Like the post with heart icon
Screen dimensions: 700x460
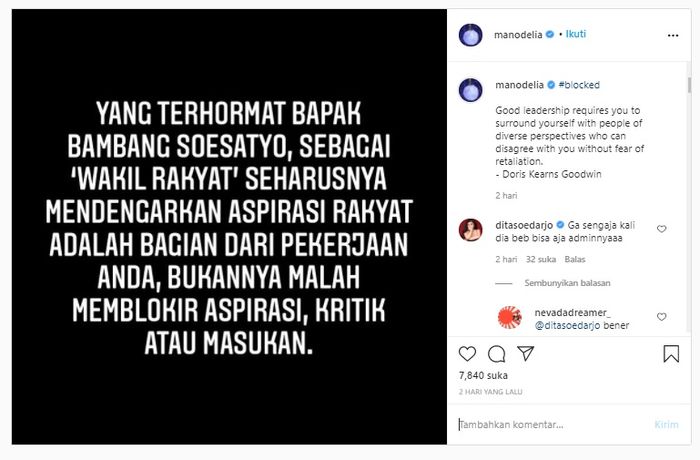coord(467,354)
